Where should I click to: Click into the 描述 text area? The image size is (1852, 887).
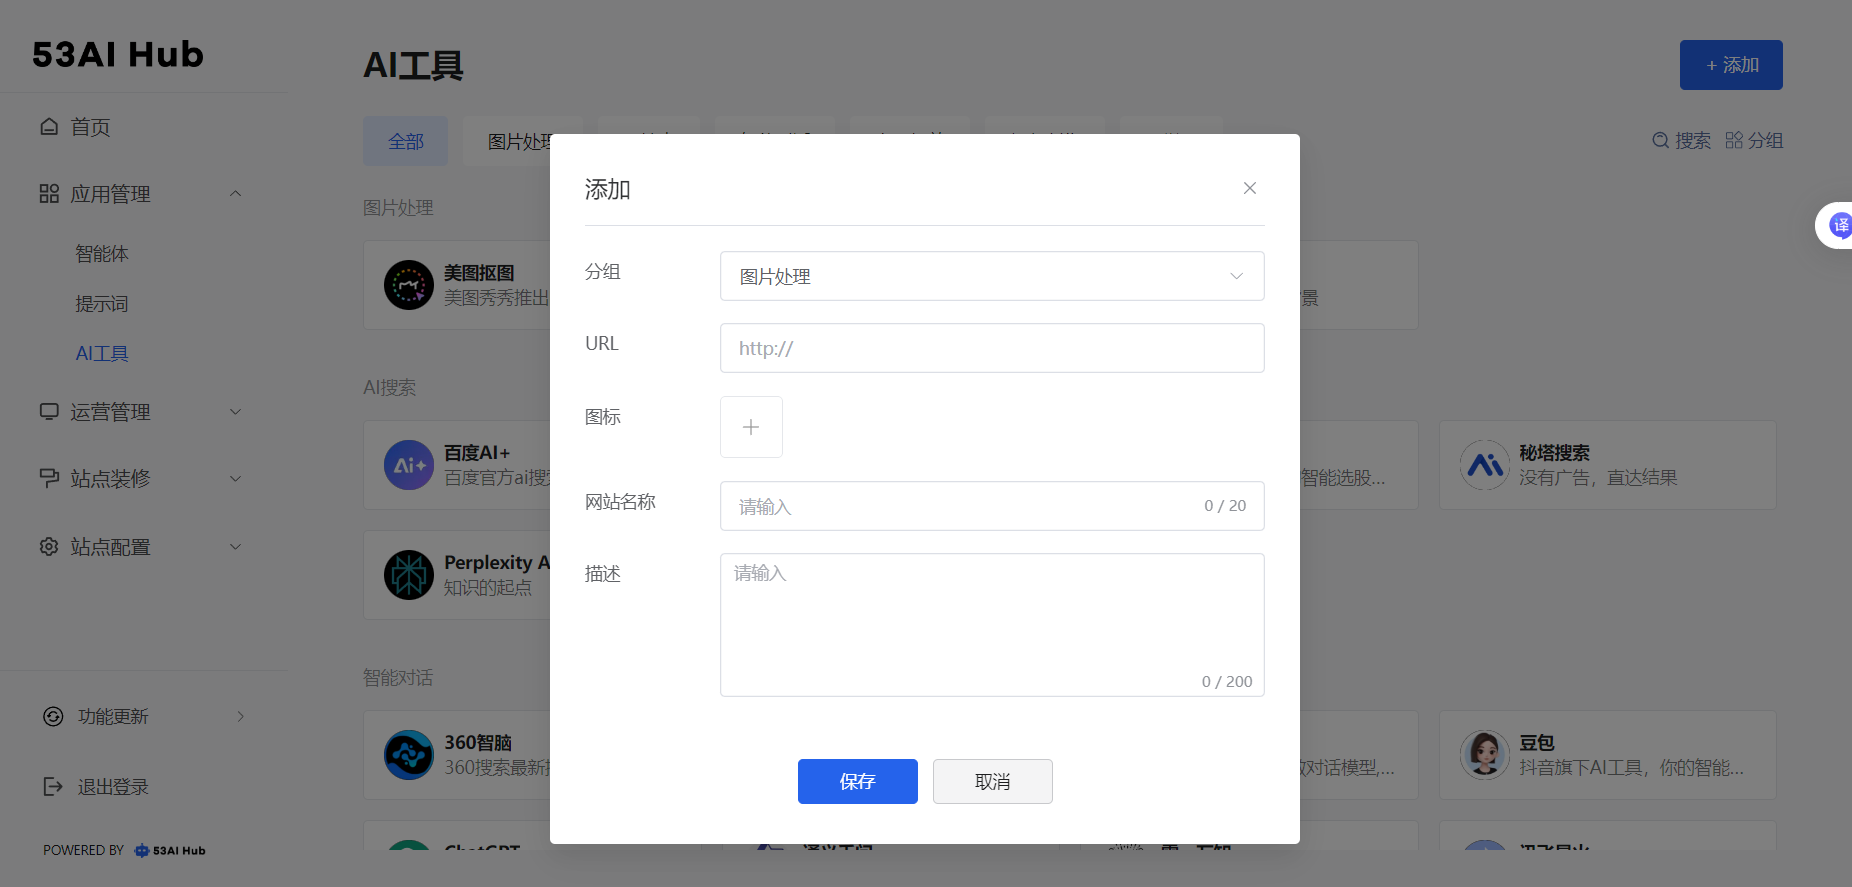tap(991, 625)
